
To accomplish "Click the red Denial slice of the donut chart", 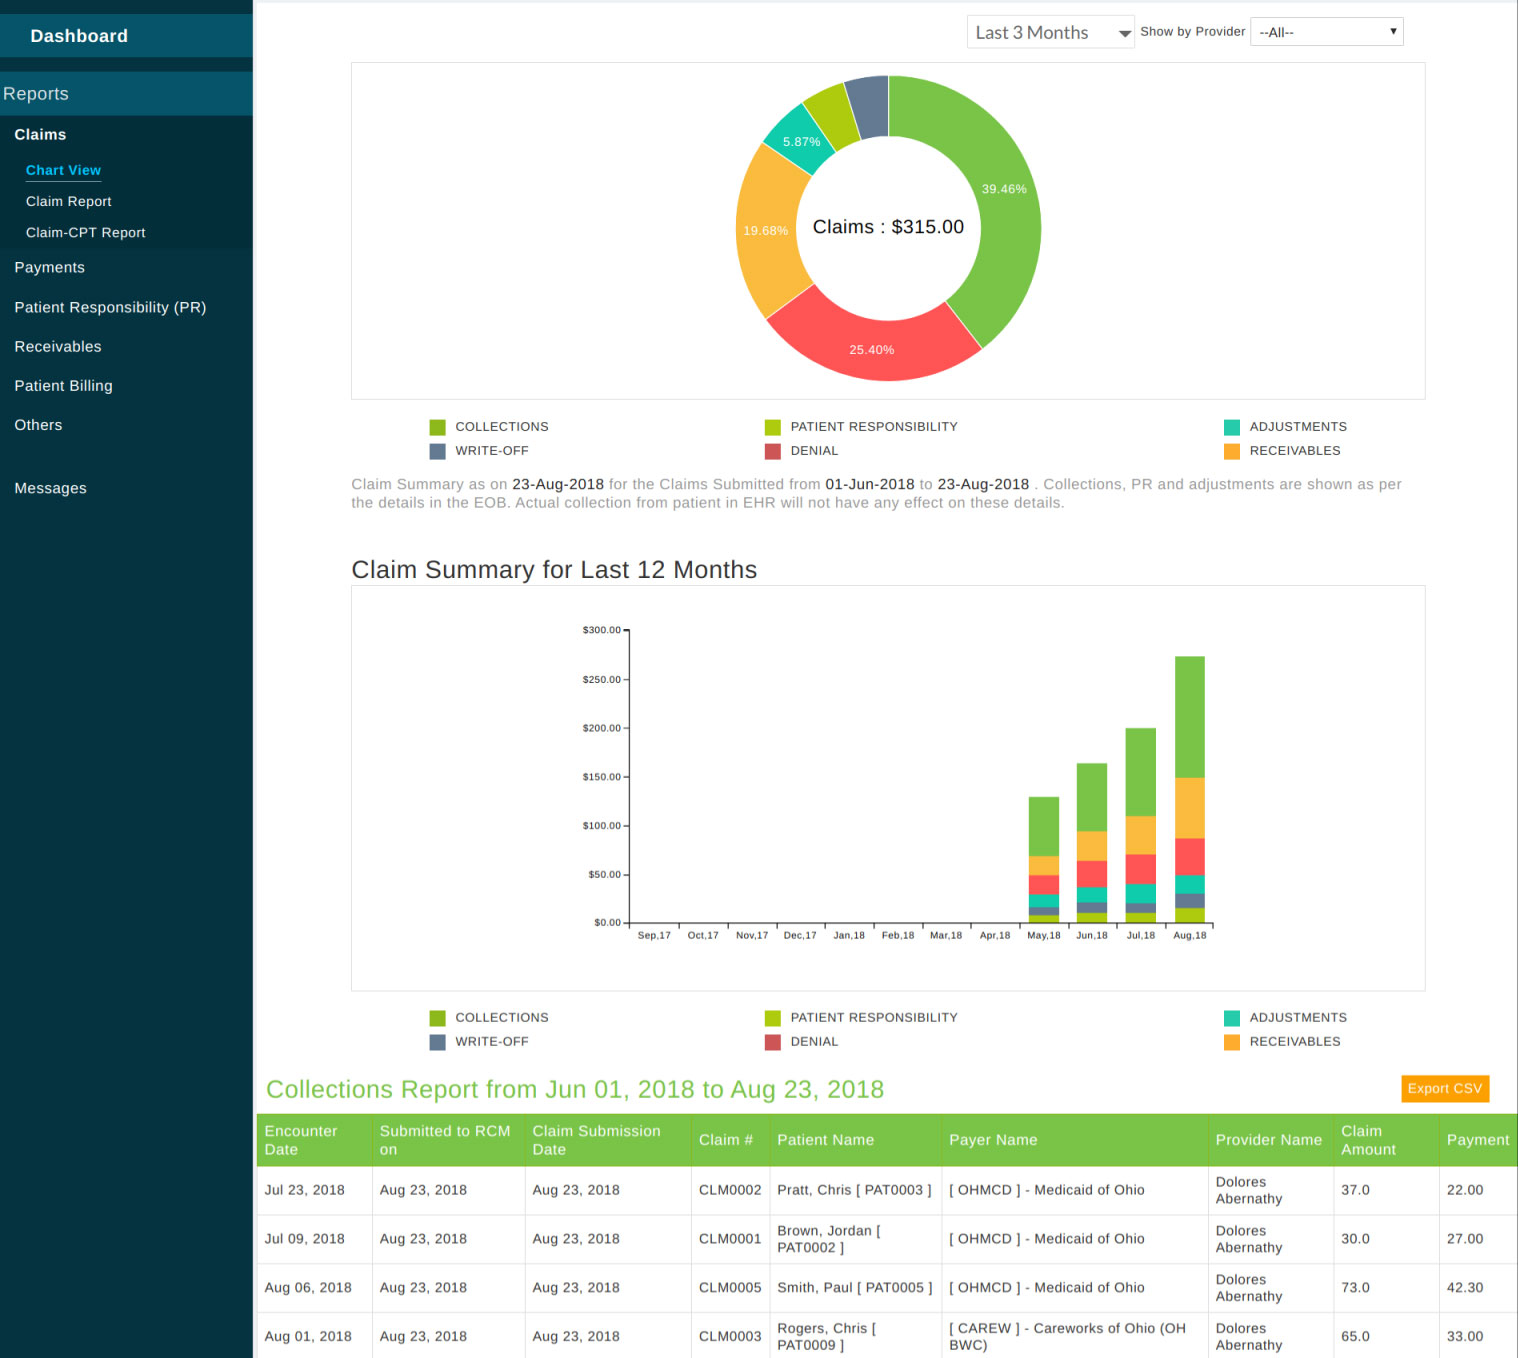I will coord(872,349).
